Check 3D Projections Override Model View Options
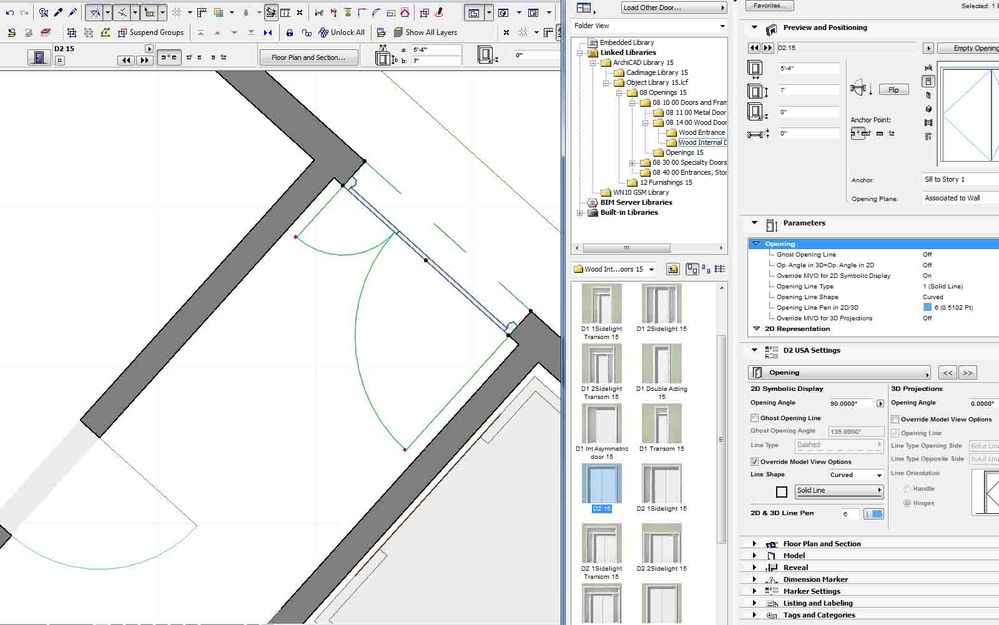This screenshot has width=999, height=625. pyautogui.click(x=894, y=419)
